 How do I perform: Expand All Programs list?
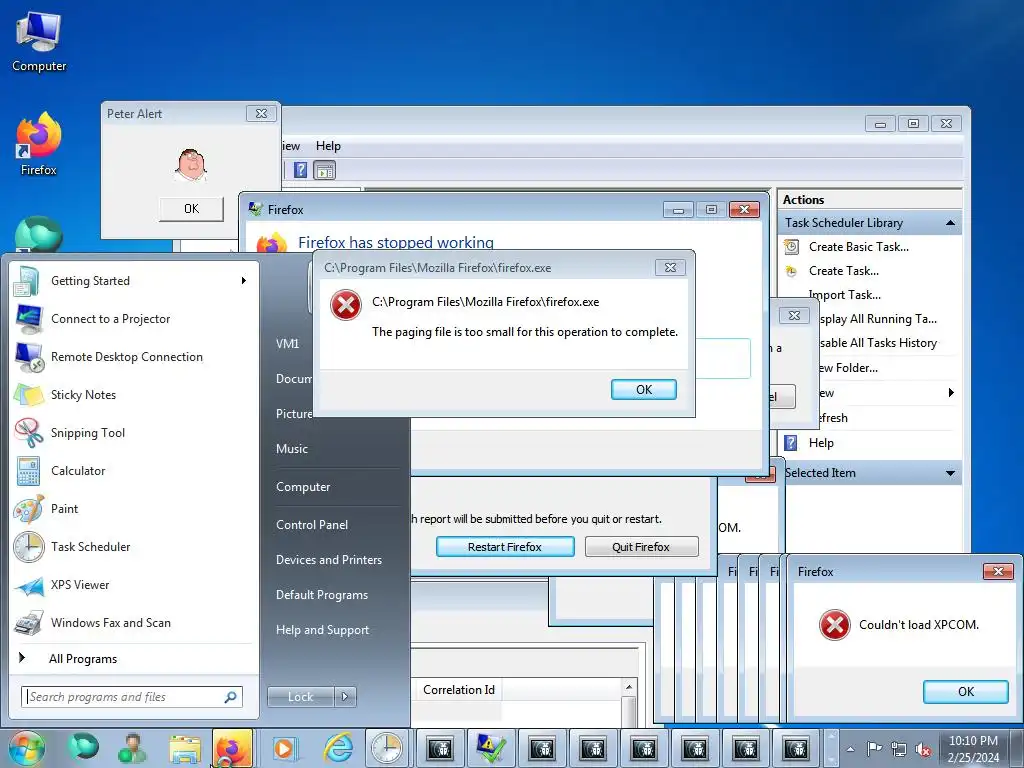click(x=83, y=659)
